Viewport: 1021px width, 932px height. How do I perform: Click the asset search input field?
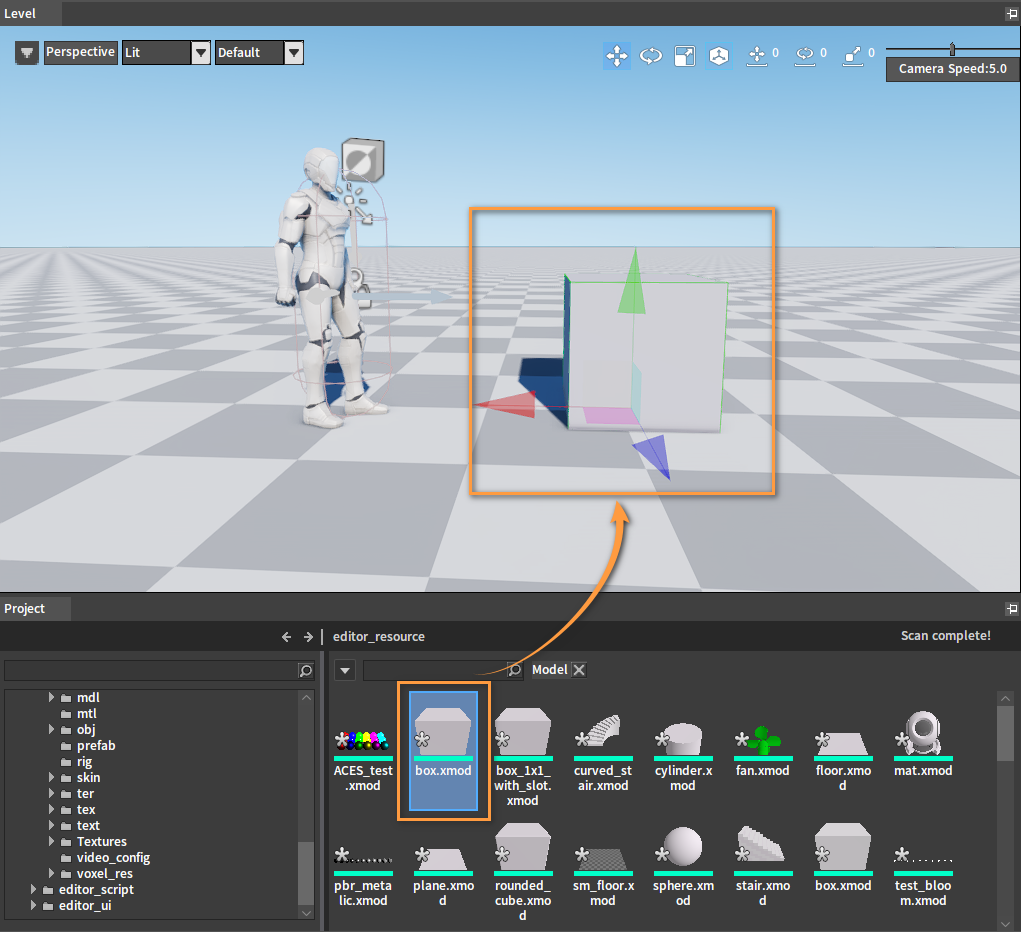coord(435,670)
